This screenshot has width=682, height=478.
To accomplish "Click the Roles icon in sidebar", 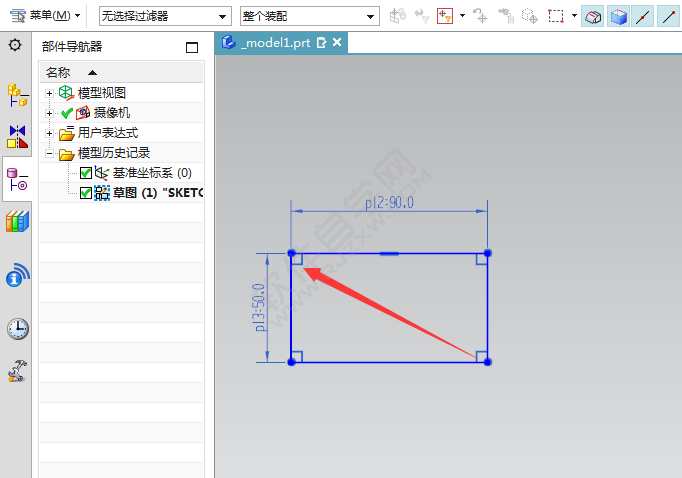I will pyautogui.click(x=17, y=371).
